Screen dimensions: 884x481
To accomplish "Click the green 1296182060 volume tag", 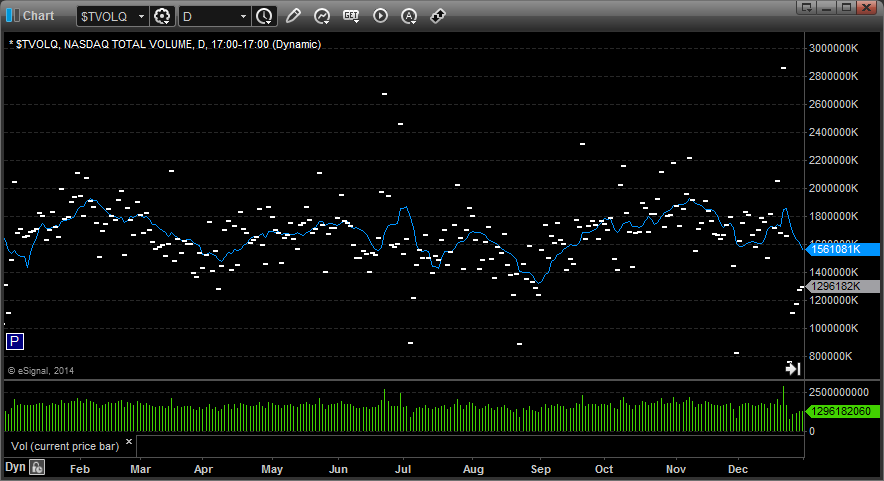I will [842, 412].
